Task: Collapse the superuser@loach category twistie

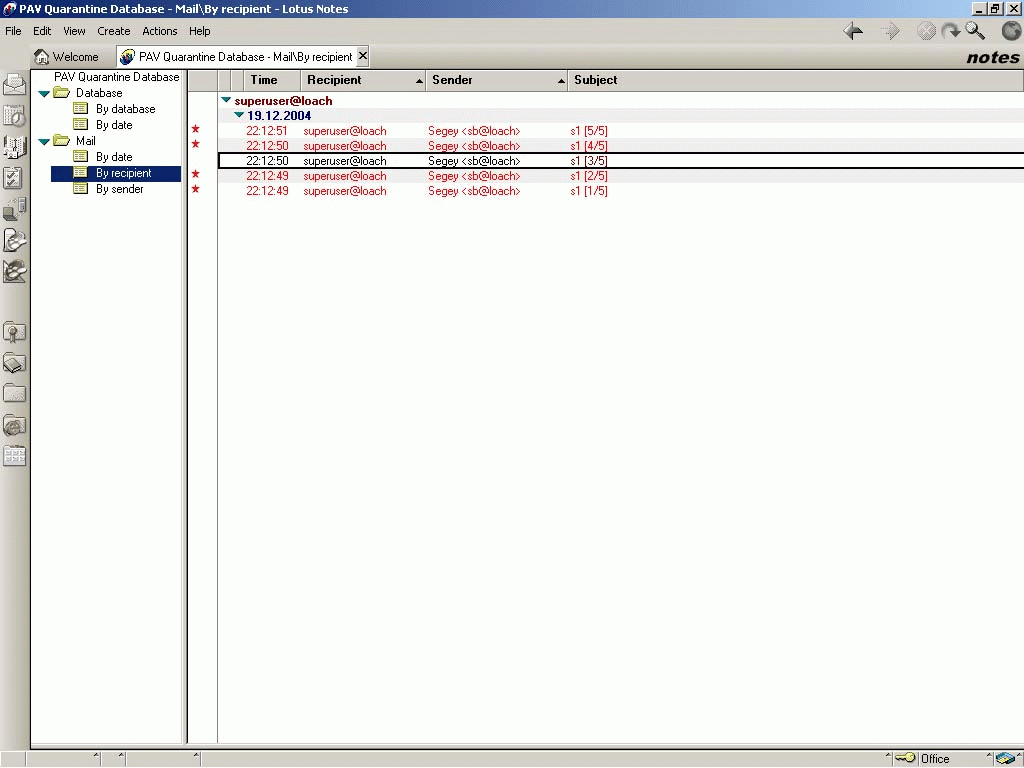Action: point(226,101)
